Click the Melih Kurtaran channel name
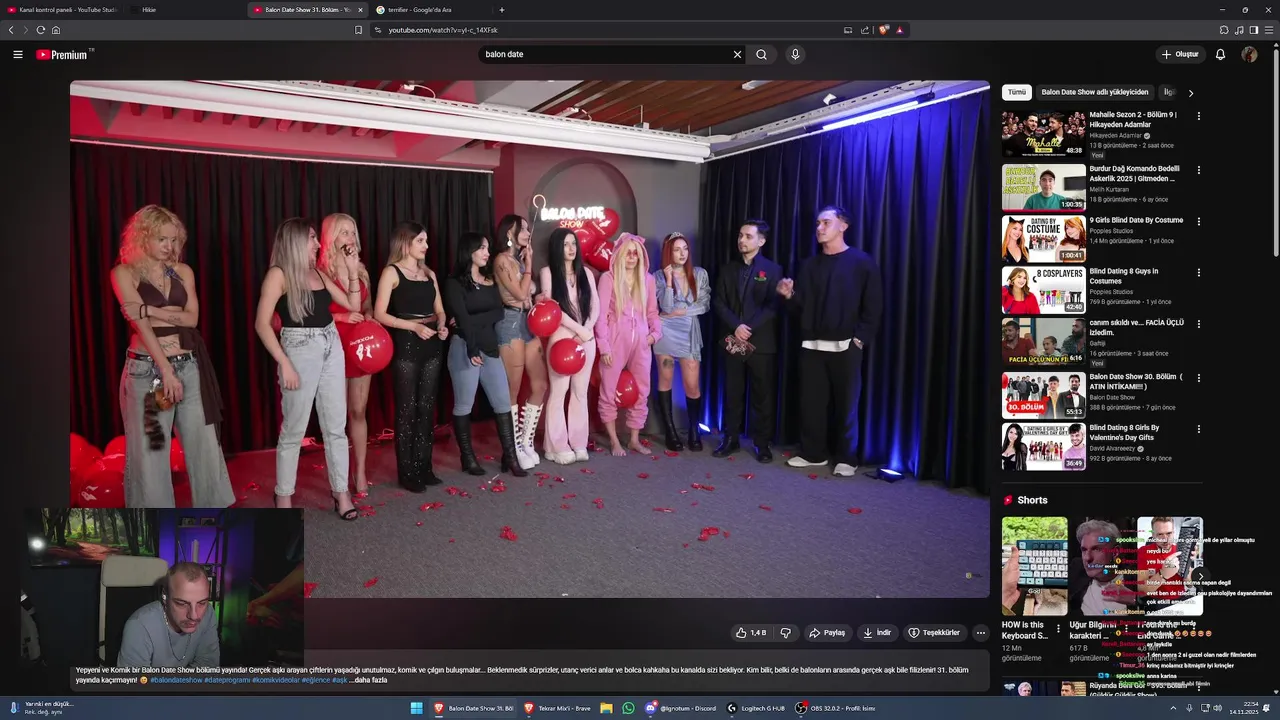 click(x=1109, y=189)
